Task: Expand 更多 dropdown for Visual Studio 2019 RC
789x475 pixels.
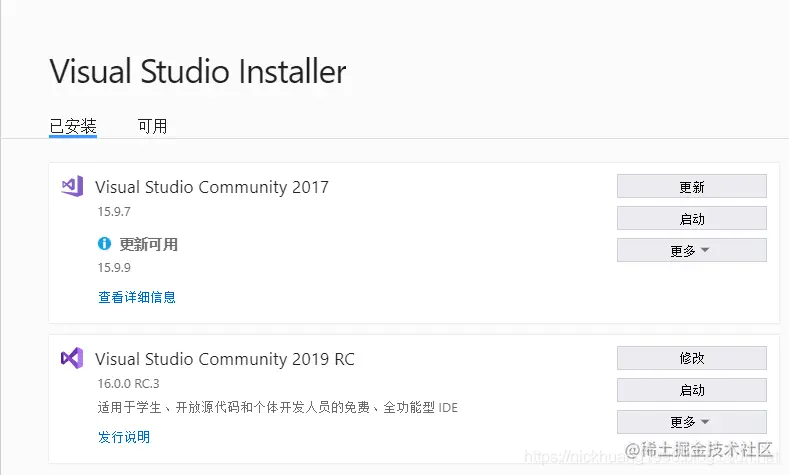Action: point(692,422)
